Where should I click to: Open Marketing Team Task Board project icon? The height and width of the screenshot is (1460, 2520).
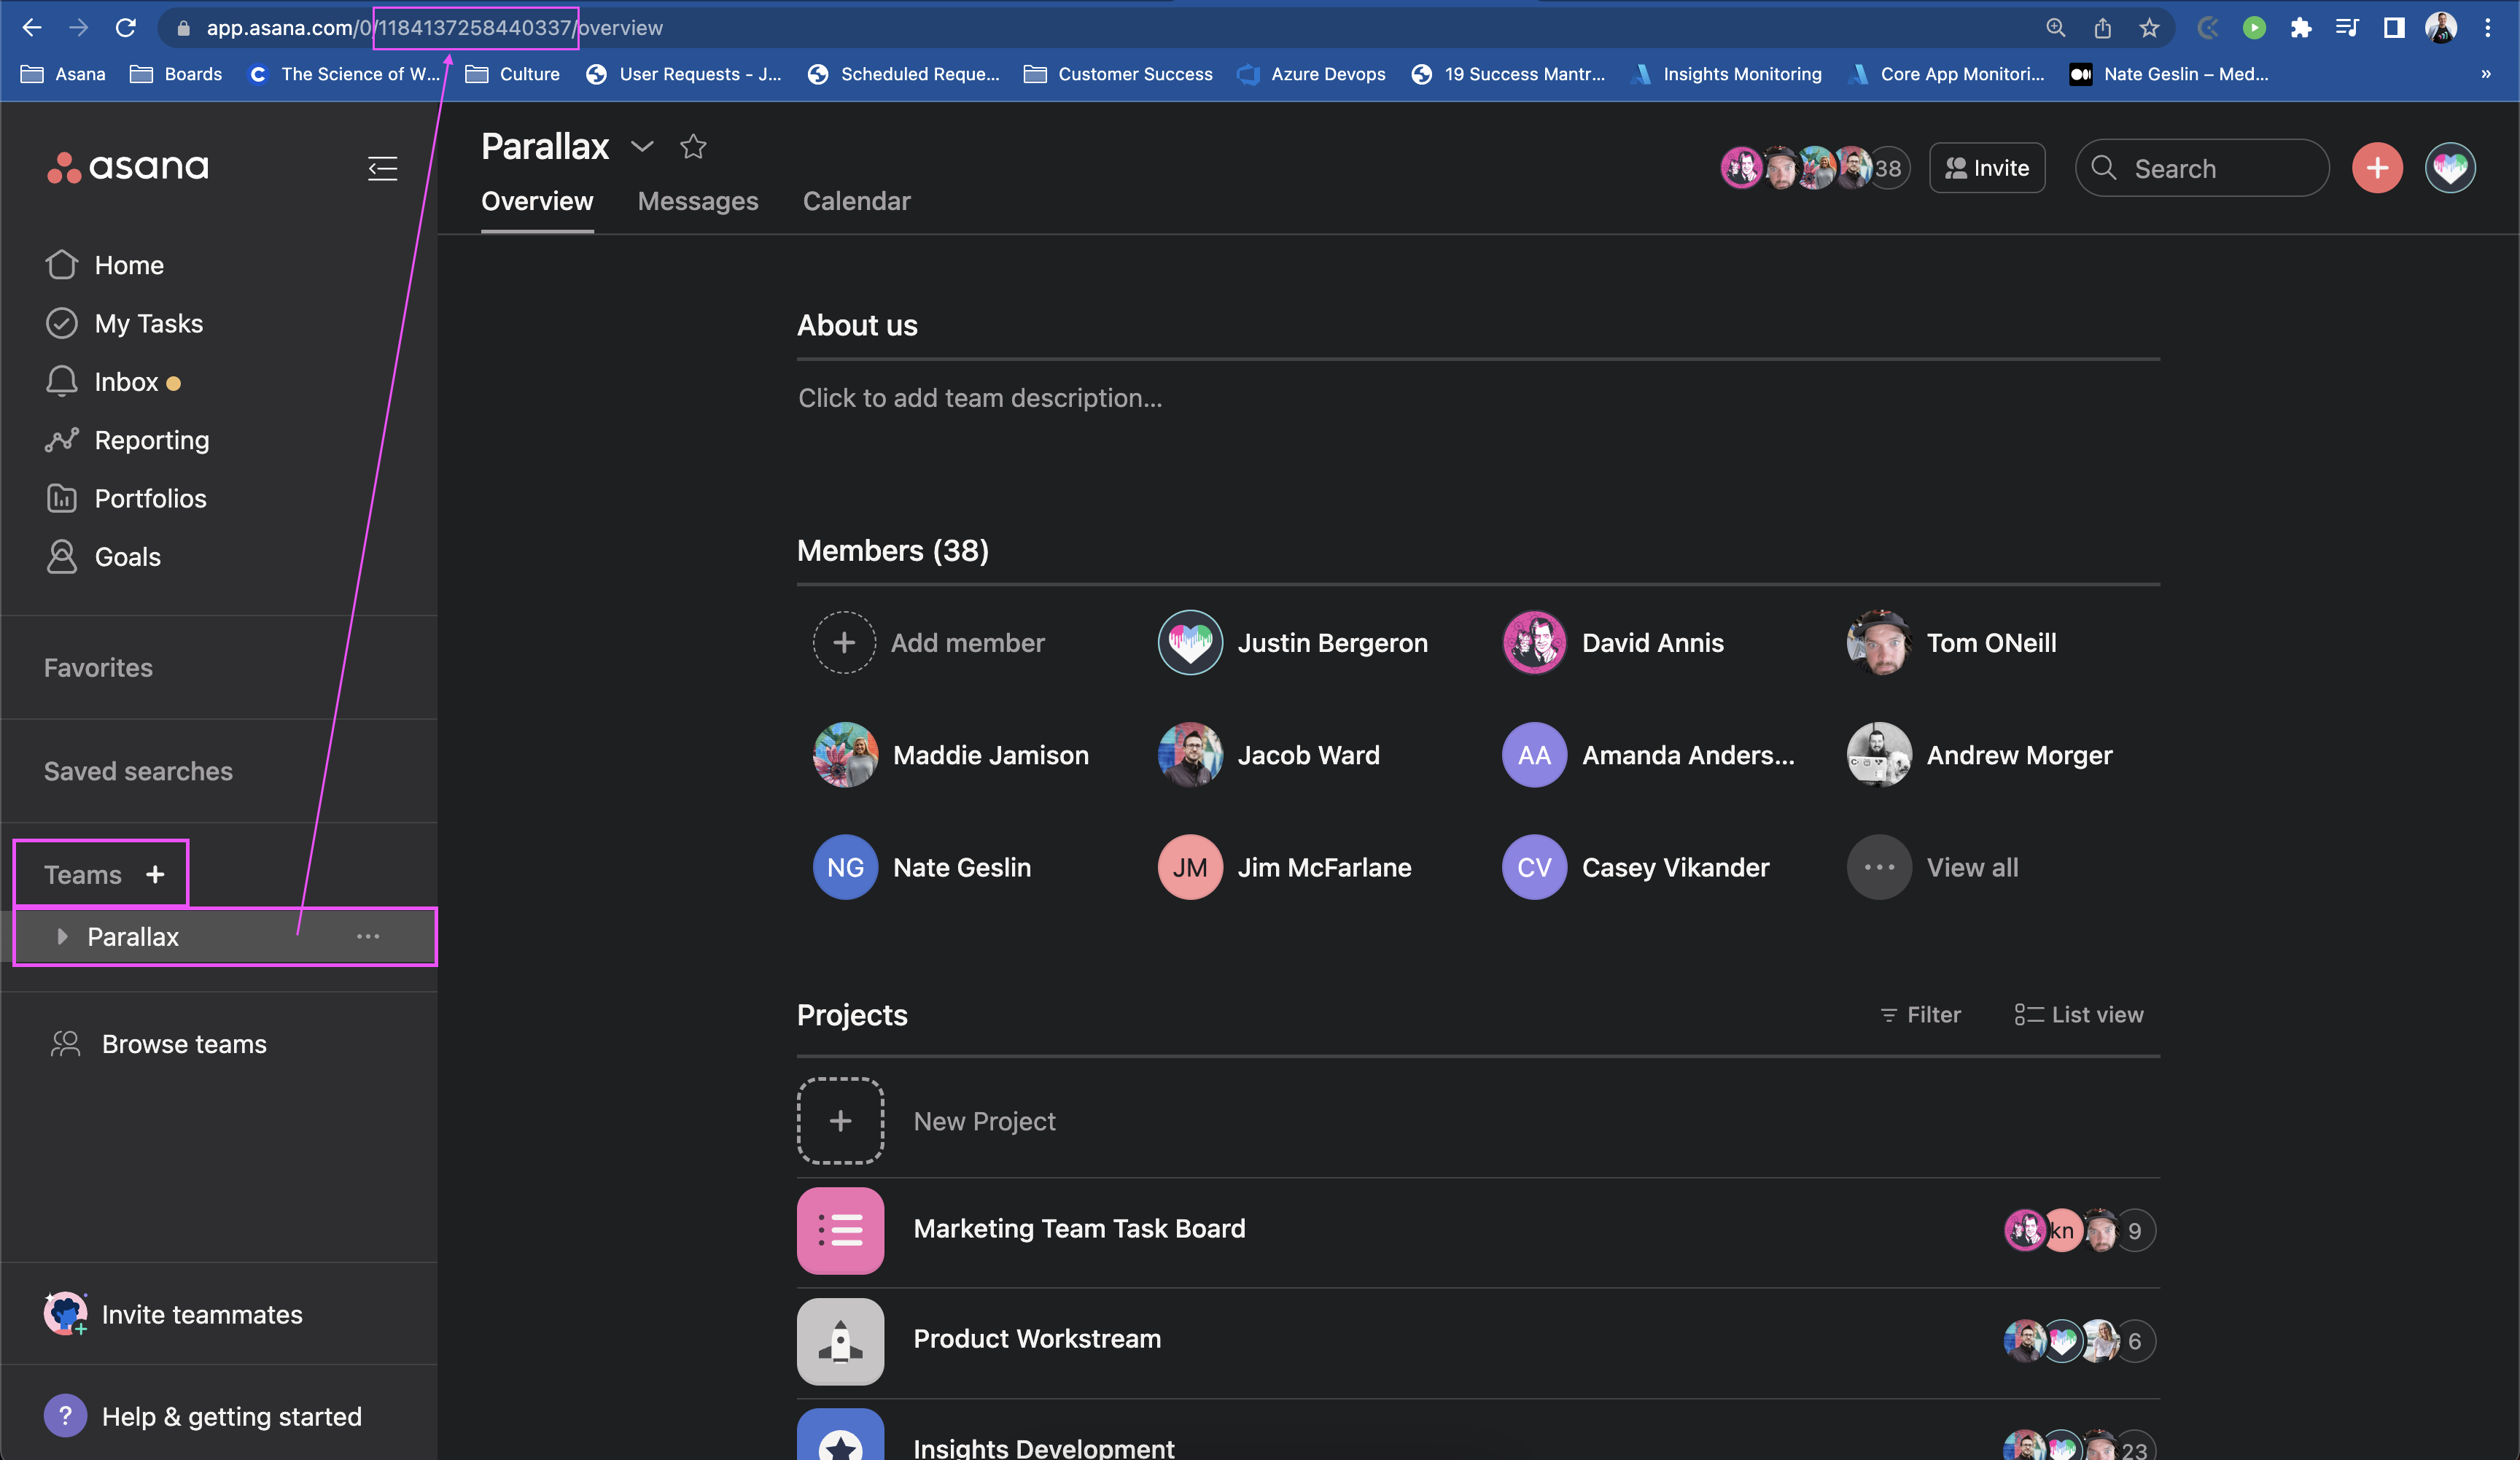pos(840,1230)
